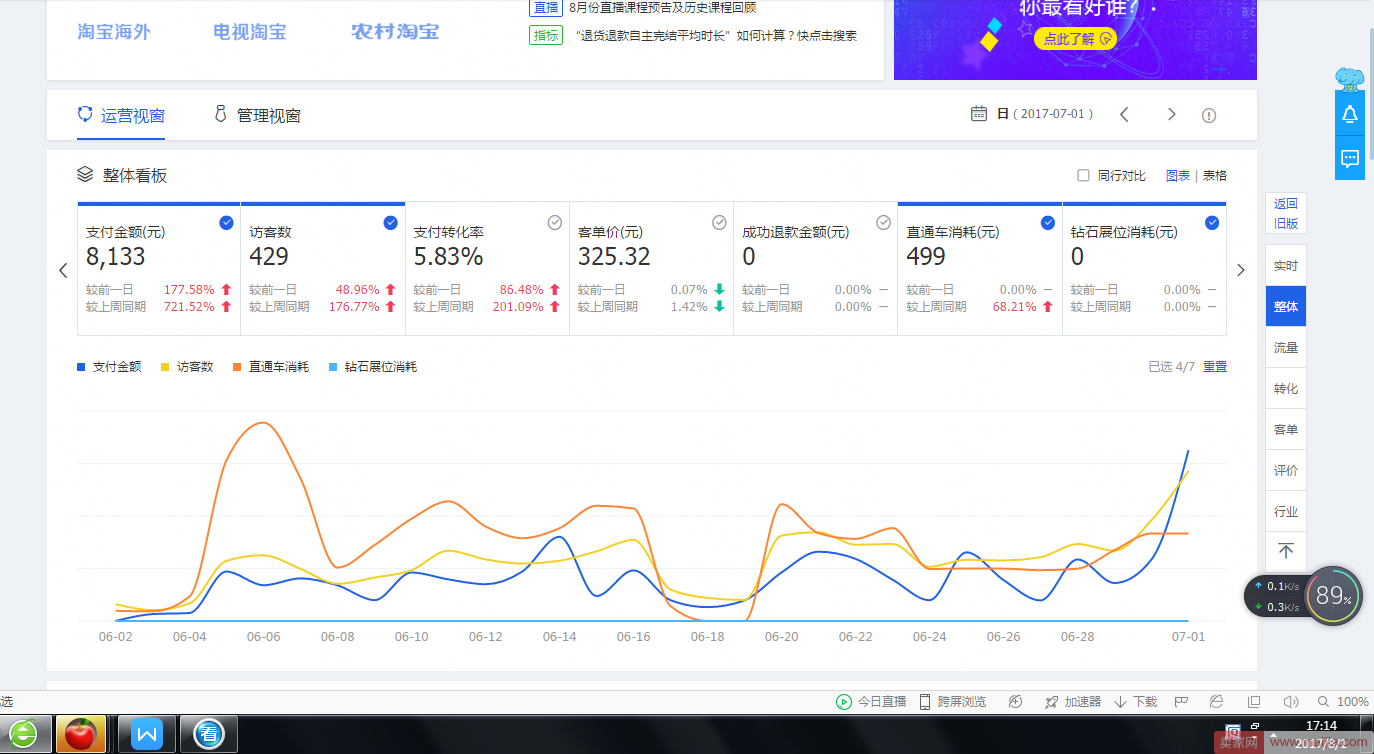The height and width of the screenshot is (754, 1374).
Task: Open the 淘宝海外 link
Action: click(x=114, y=32)
